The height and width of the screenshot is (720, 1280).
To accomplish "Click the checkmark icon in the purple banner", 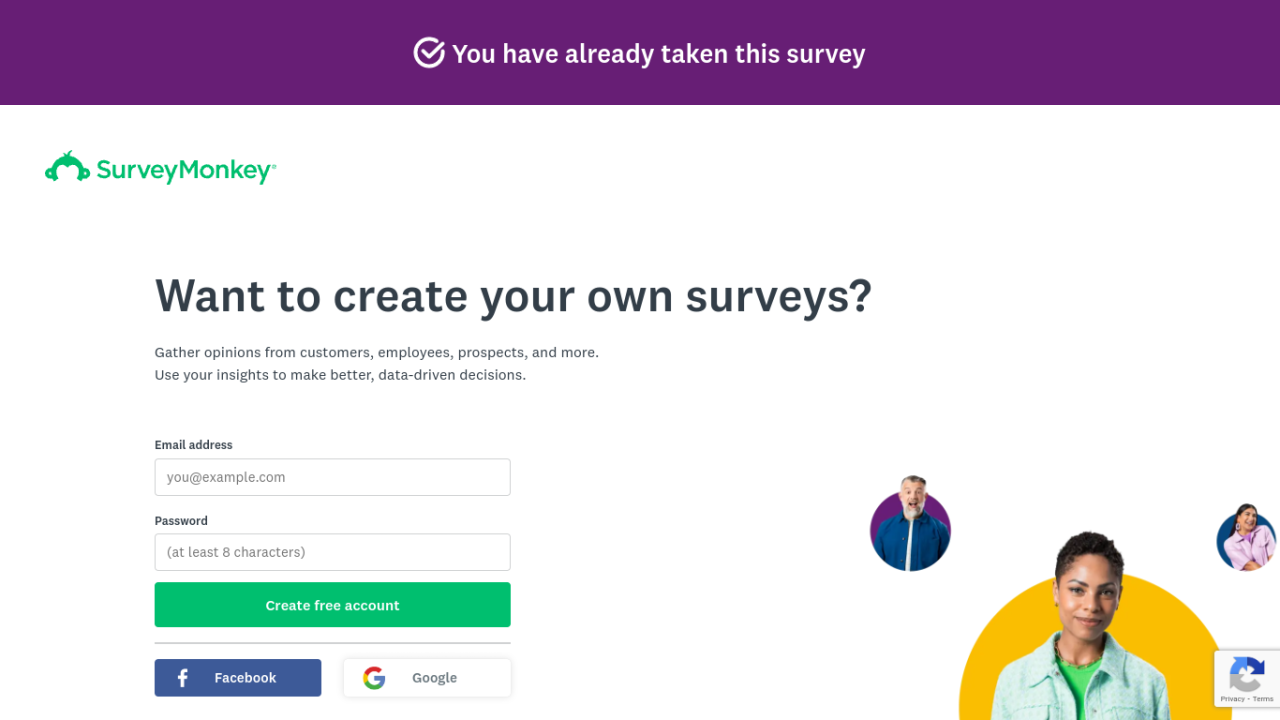I will [429, 53].
